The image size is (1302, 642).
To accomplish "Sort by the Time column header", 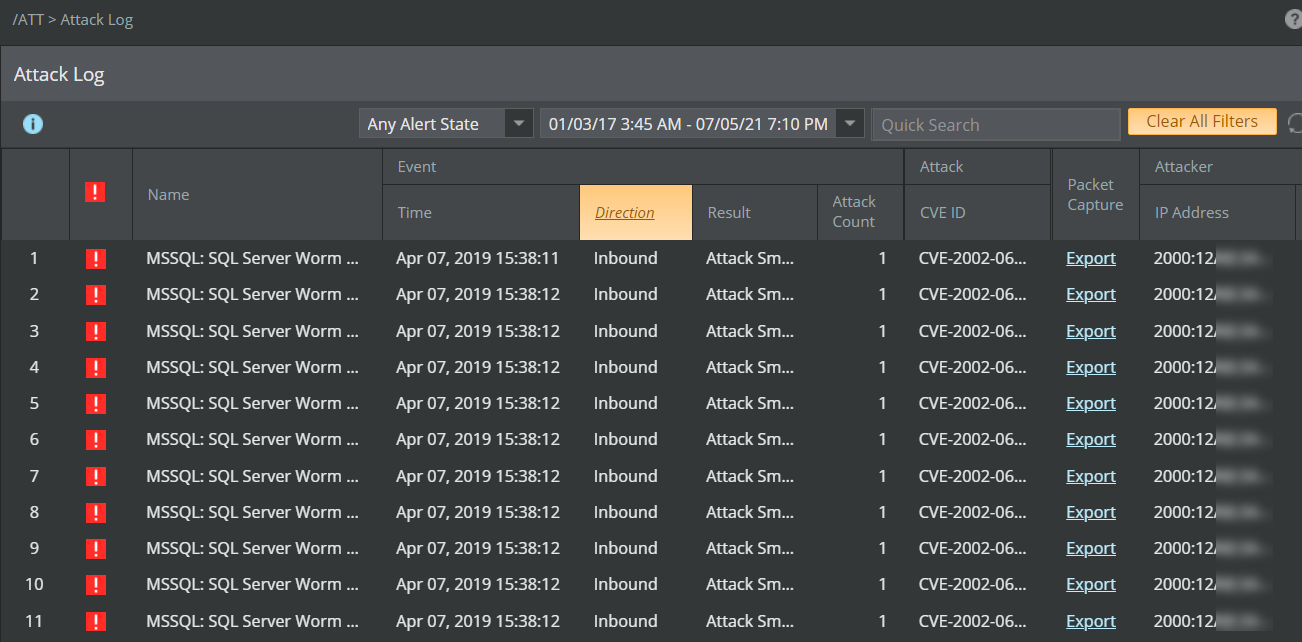I will pyautogui.click(x=481, y=212).
